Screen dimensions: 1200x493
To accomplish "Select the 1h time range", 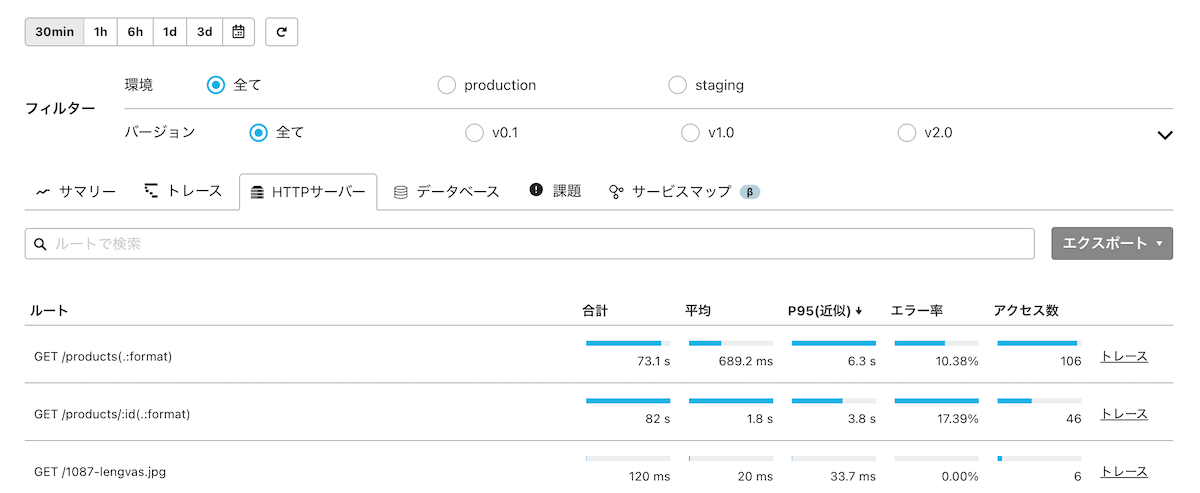I will [x=101, y=32].
